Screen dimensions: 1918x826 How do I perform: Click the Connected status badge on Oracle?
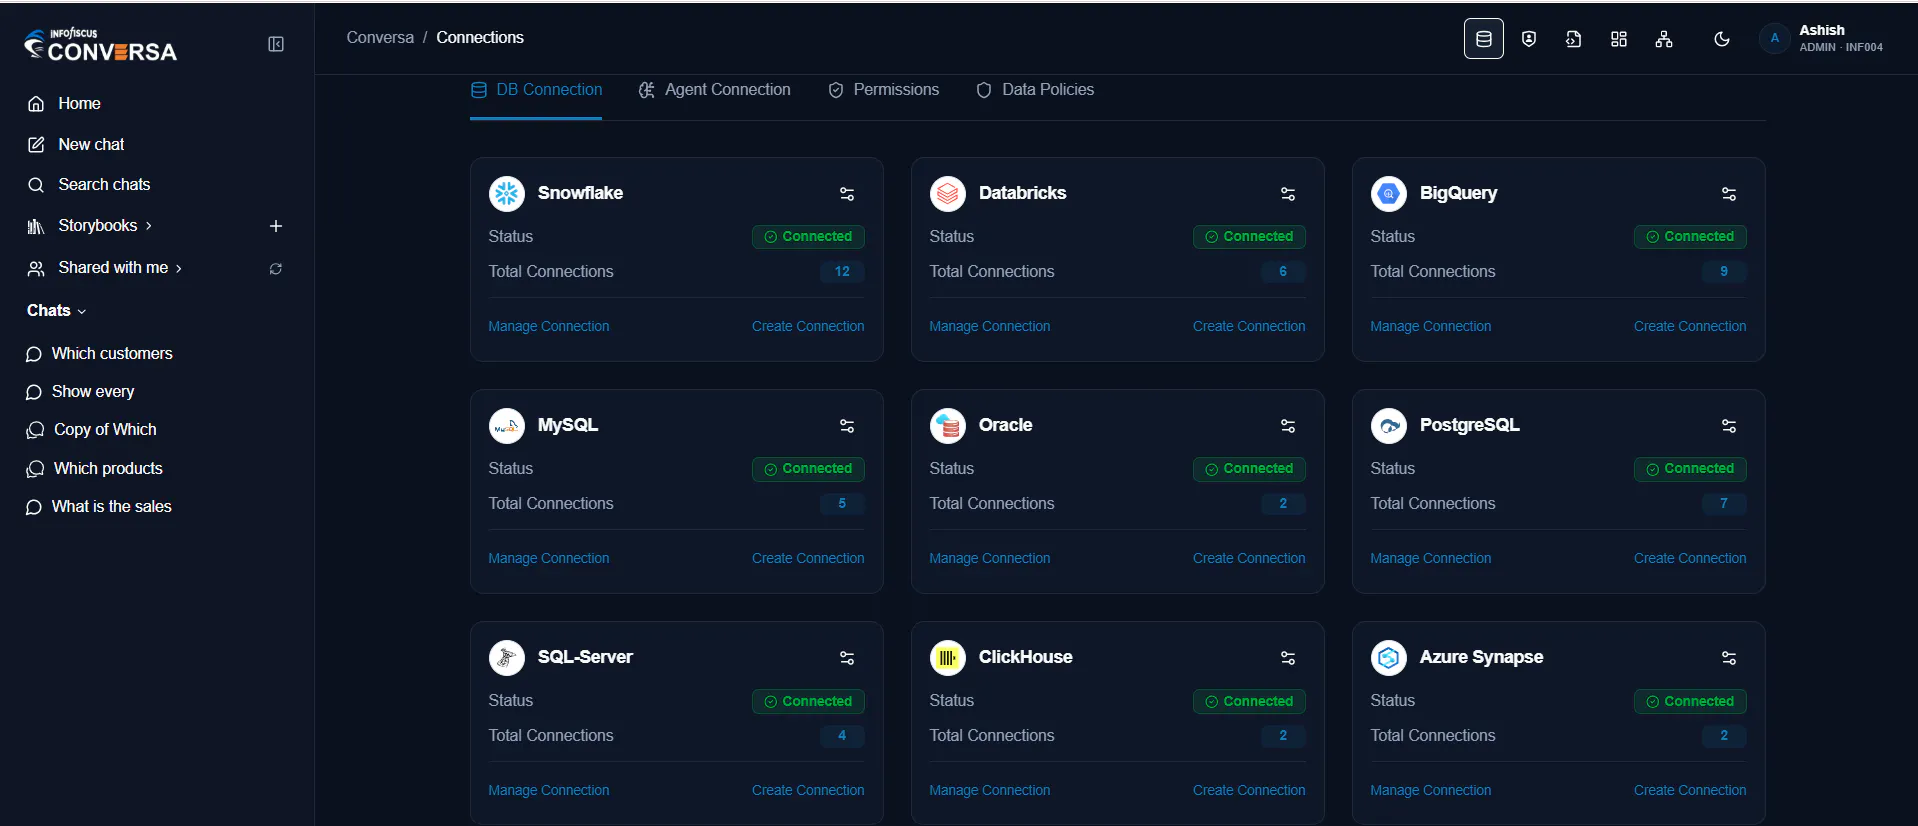(1249, 469)
